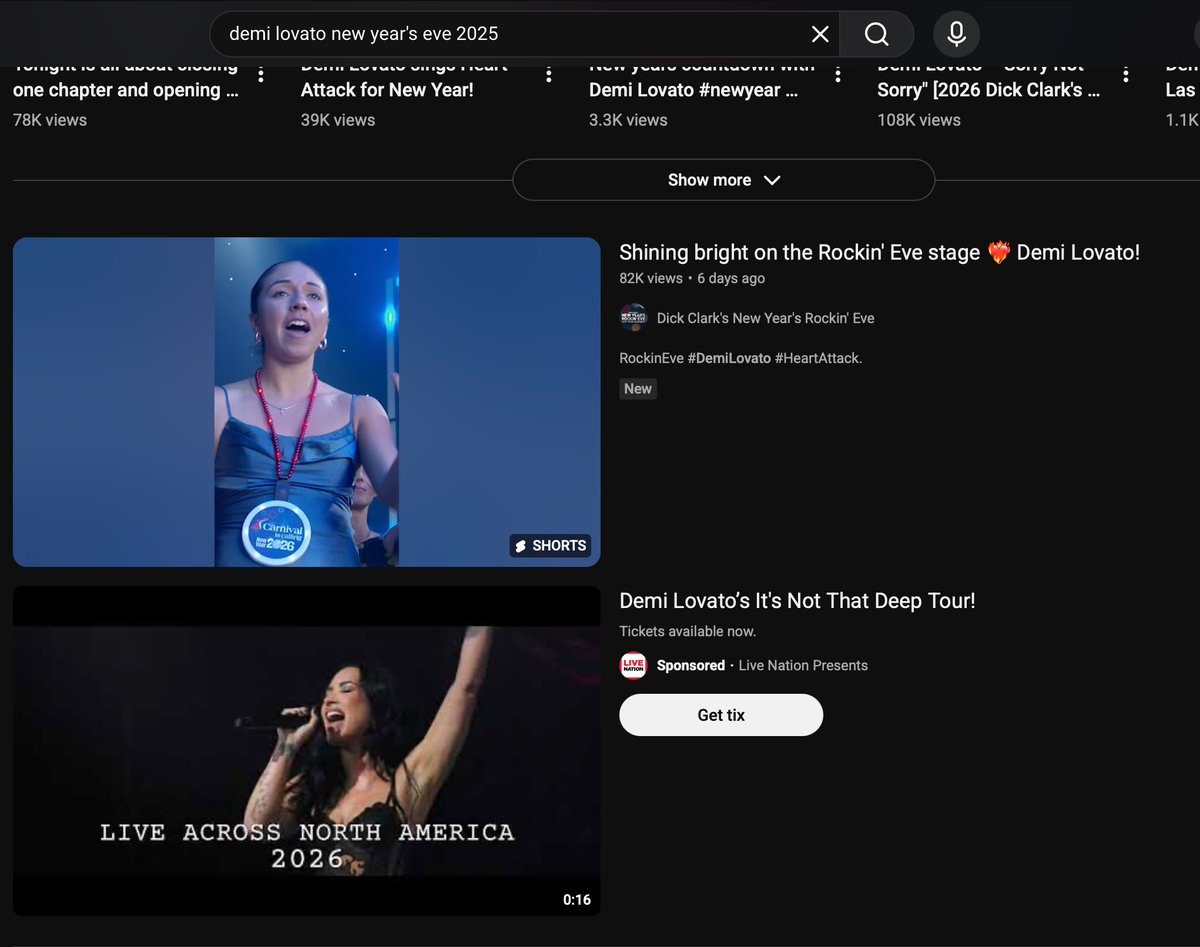Click the Live Nation Presents advertiser name
1200x947 pixels.
coord(803,665)
